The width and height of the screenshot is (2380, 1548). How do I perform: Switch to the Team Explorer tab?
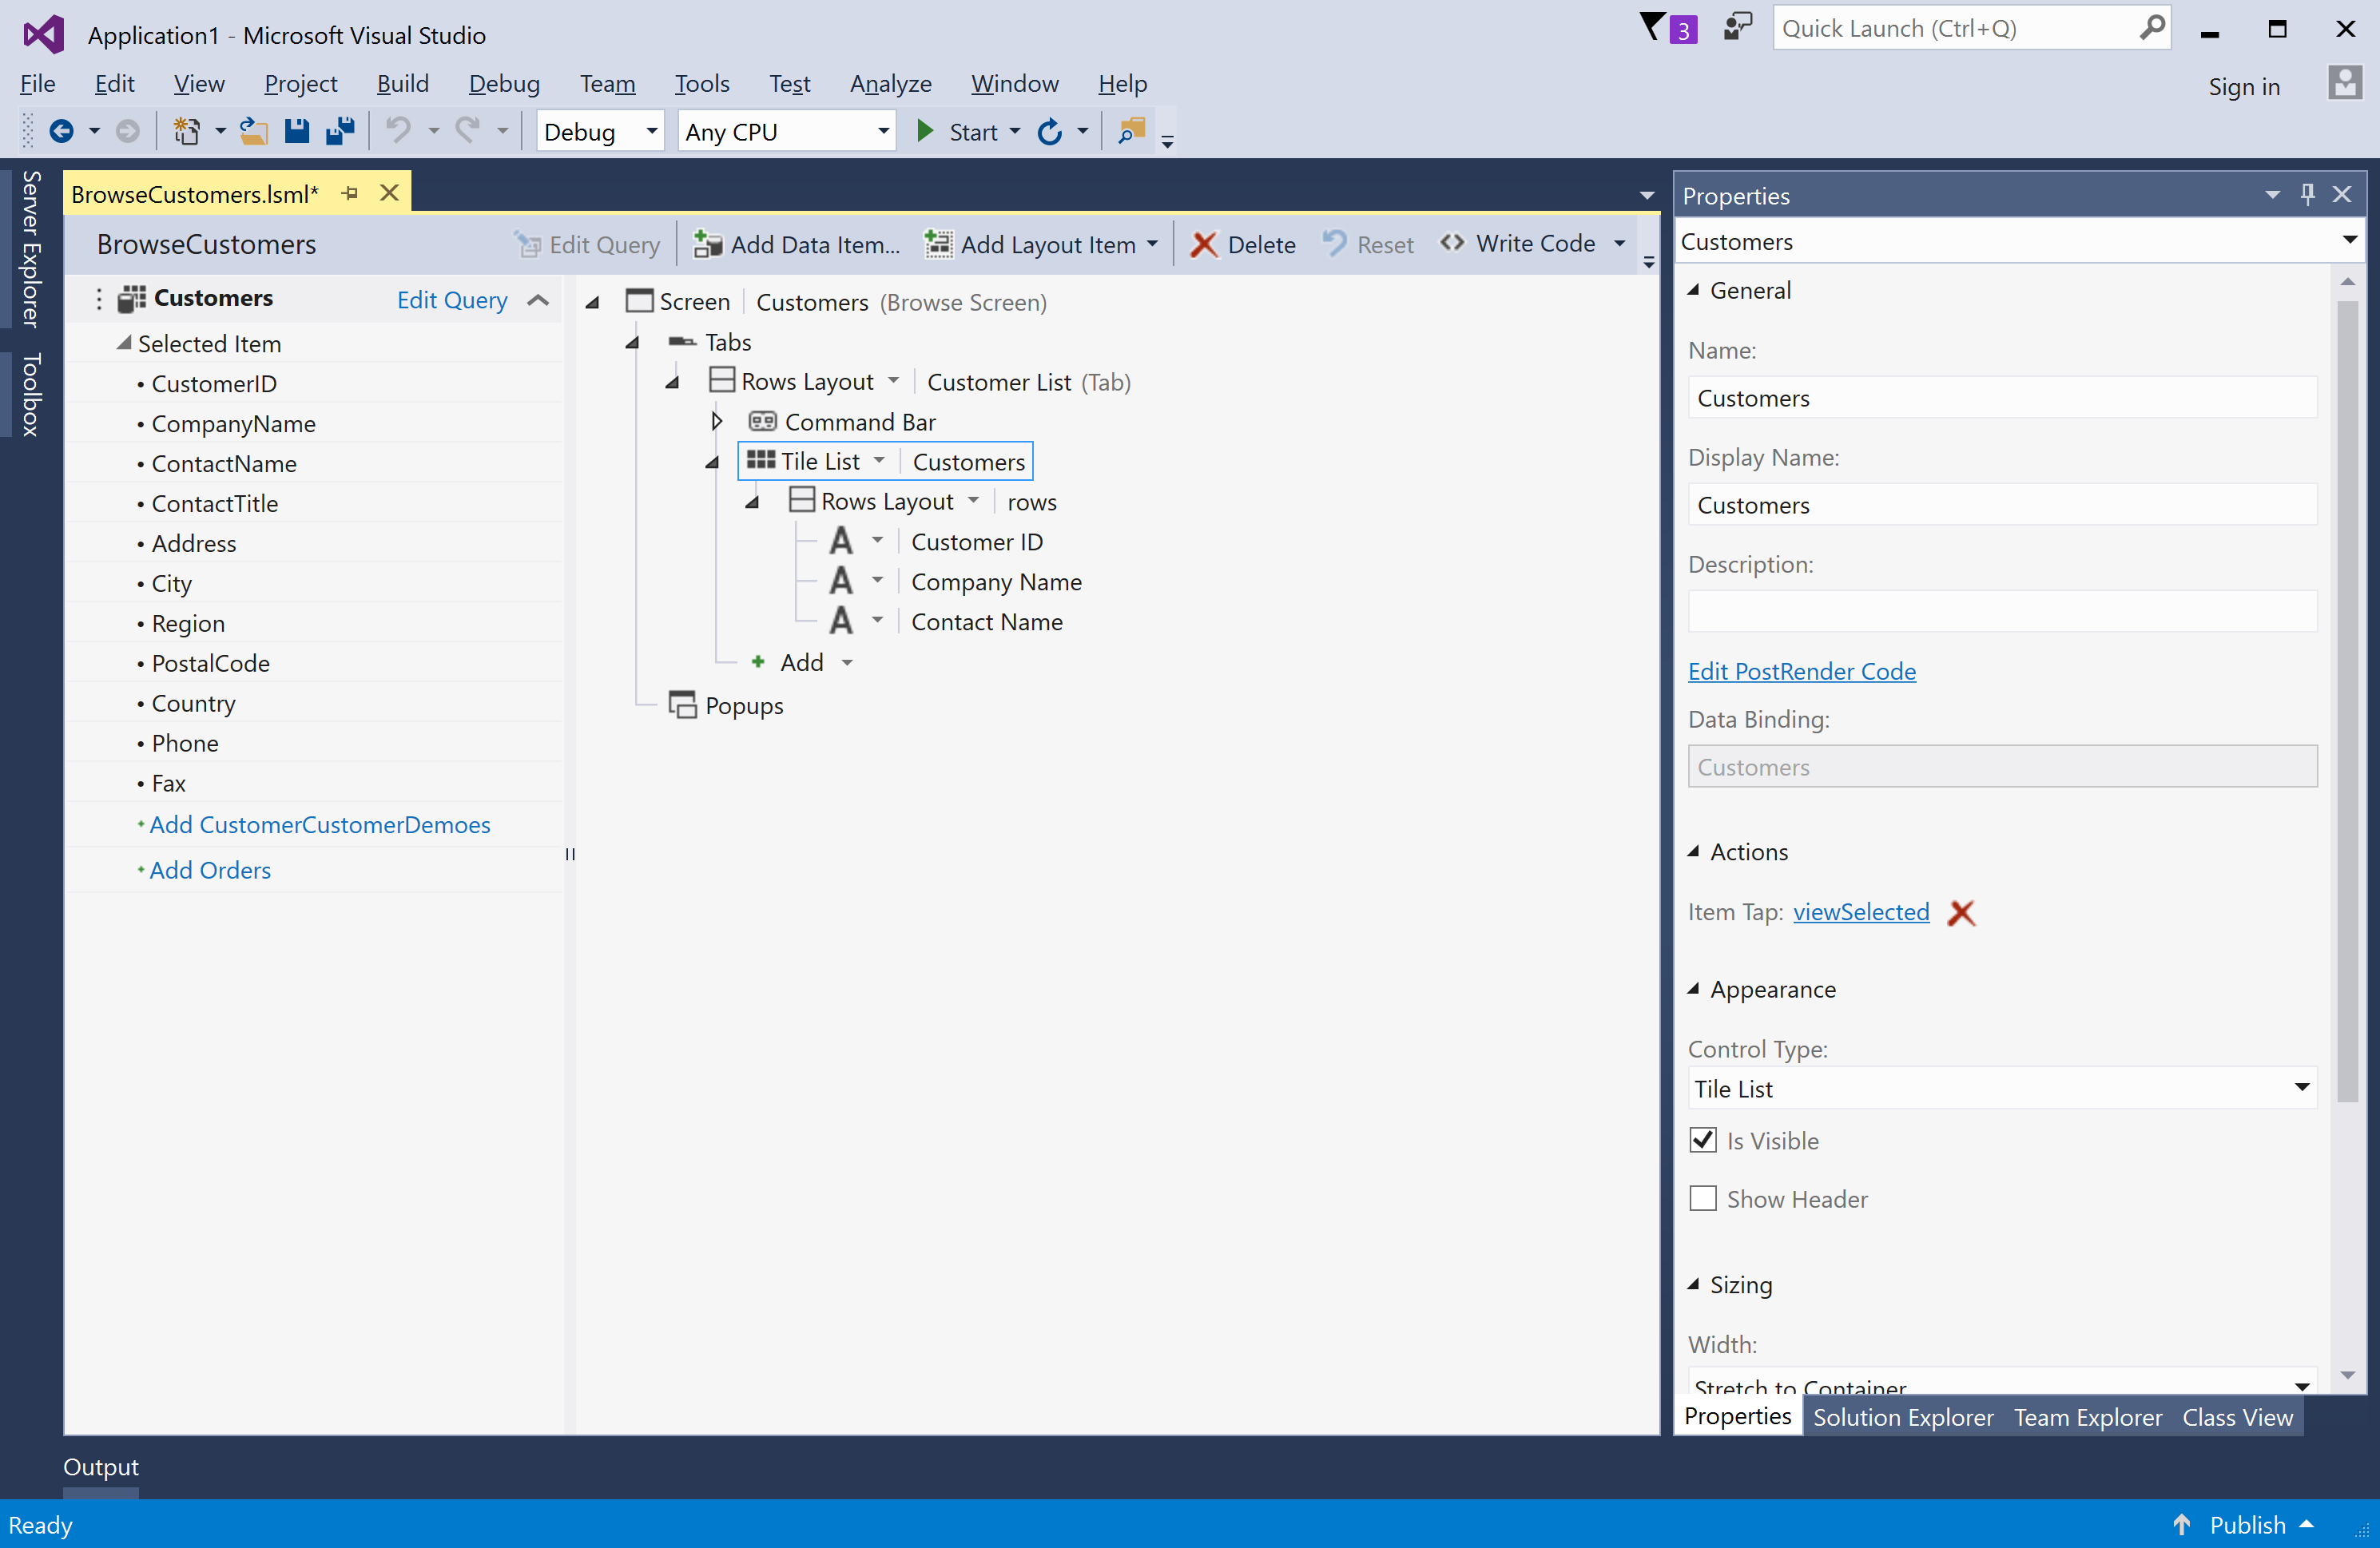pos(2088,1417)
